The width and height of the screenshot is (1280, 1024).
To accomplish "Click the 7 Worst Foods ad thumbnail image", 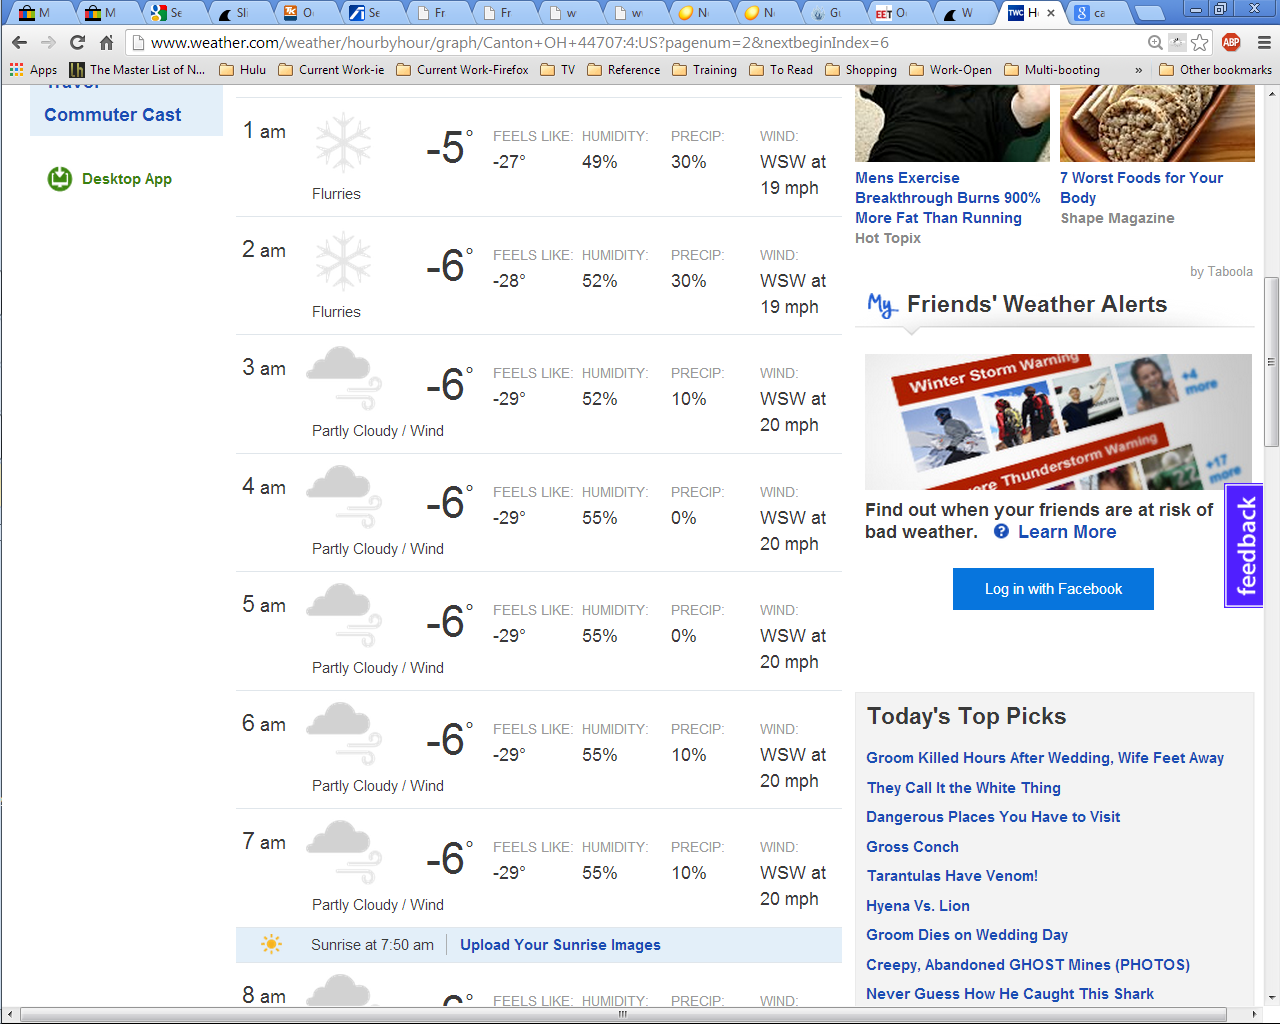I will click(x=1157, y=123).
